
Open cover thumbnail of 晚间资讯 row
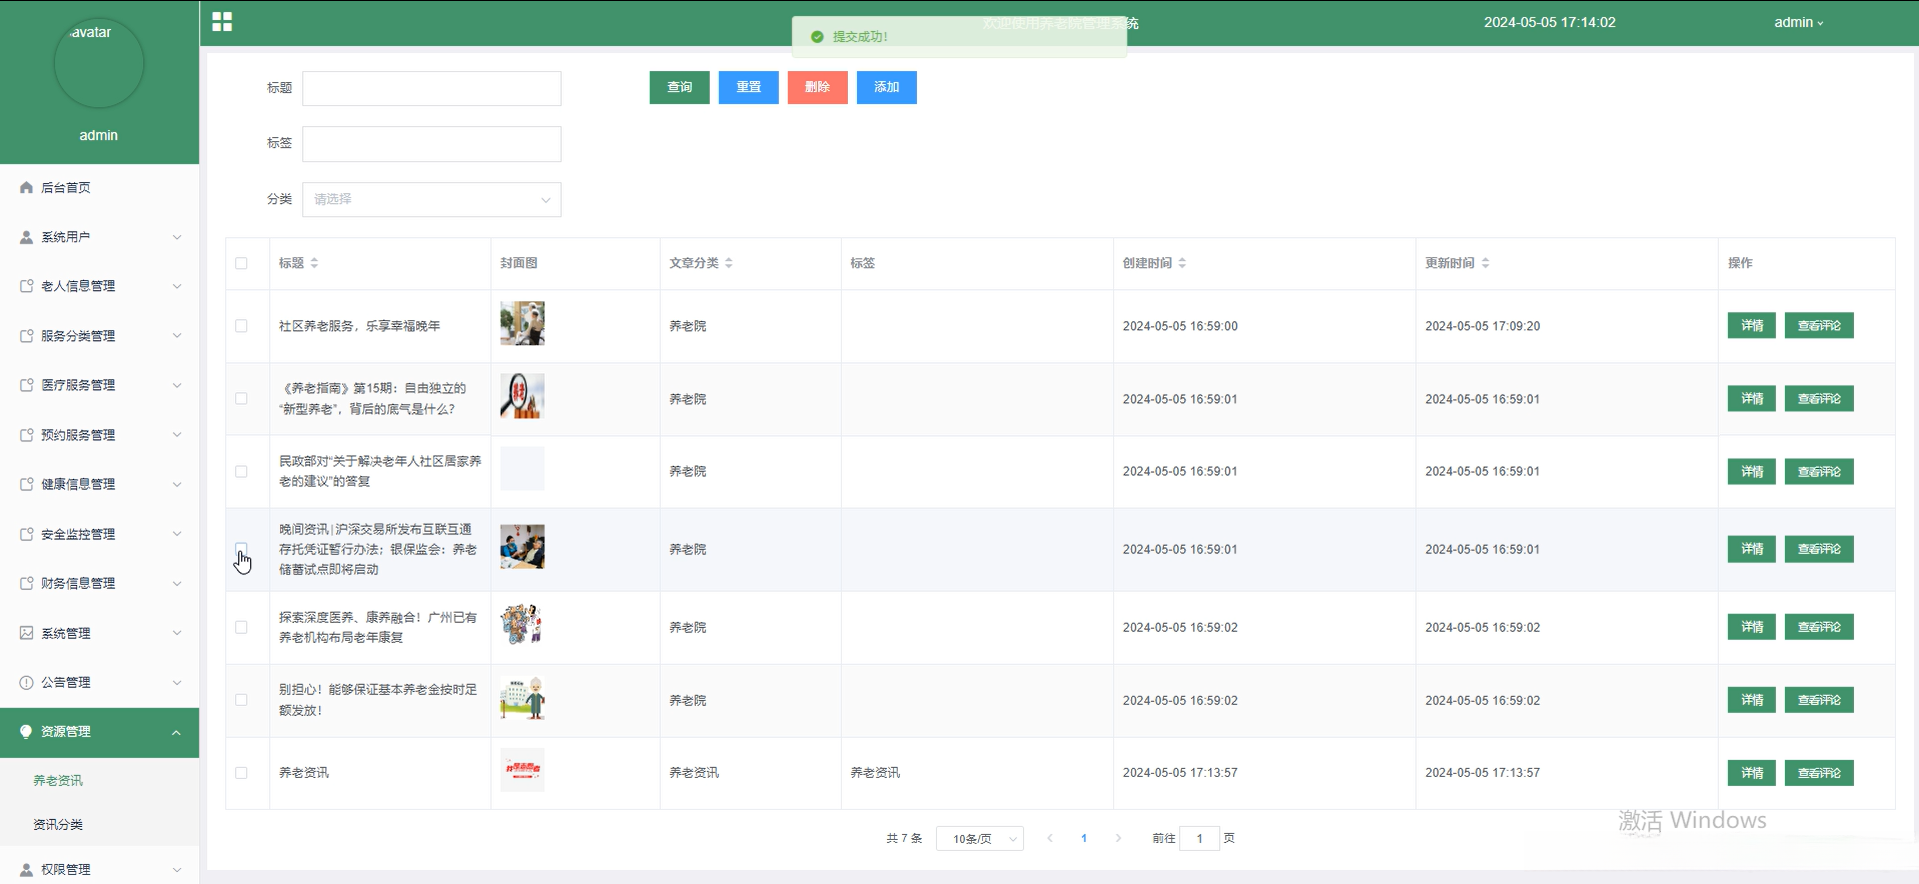click(522, 547)
